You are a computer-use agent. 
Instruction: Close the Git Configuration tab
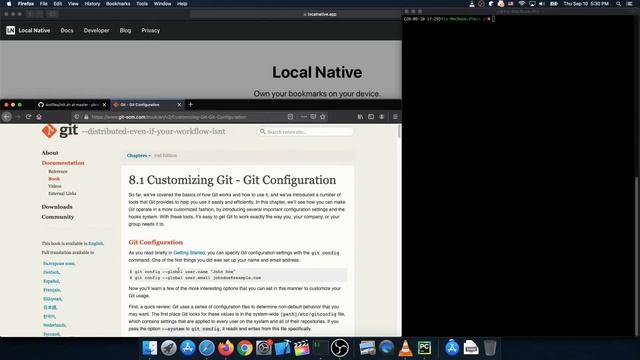coord(179,104)
